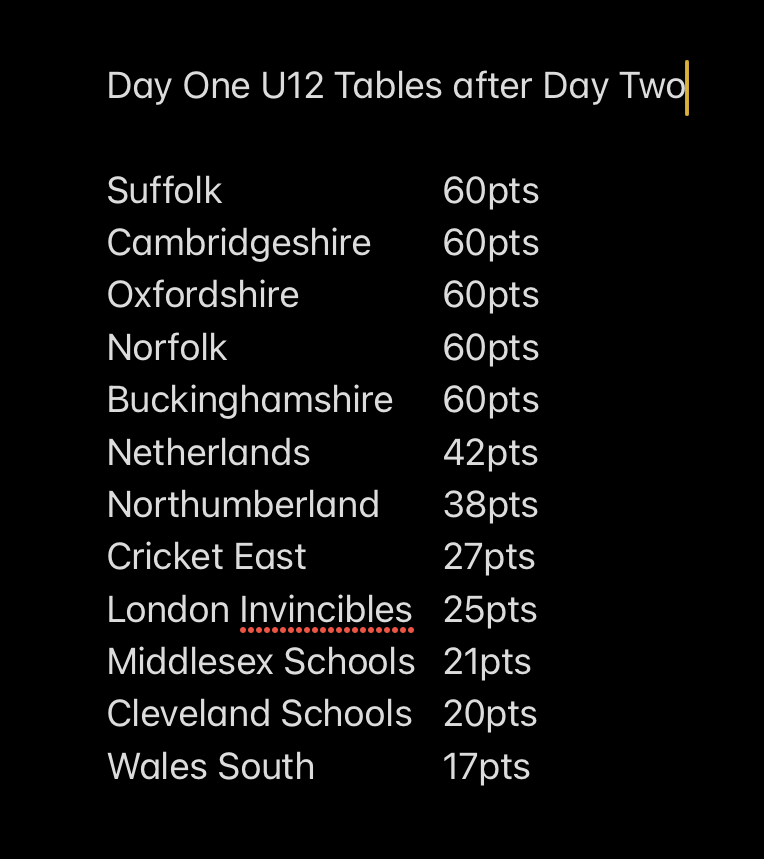This screenshot has height=859, width=764.
Task: Click the word Suffolk
Action: (x=164, y=191)
